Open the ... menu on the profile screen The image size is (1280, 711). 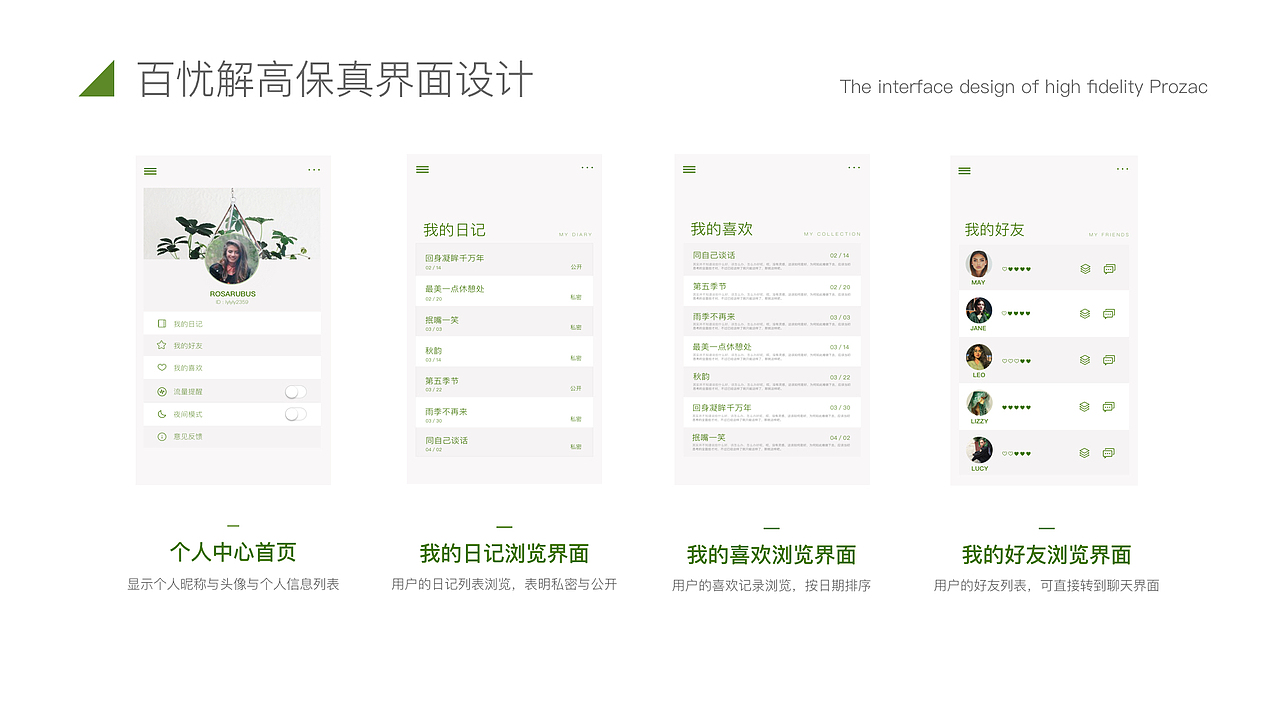coord(314,170)
